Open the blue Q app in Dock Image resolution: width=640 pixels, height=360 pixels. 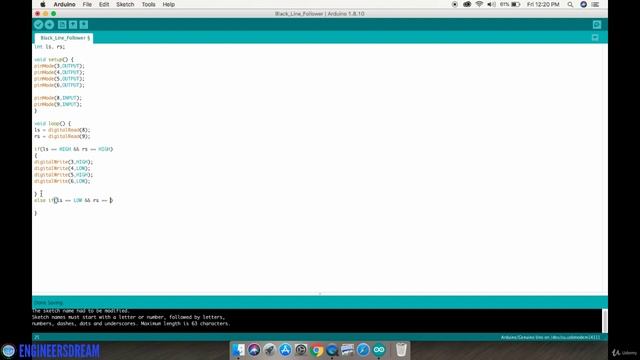[x=332, y=350]
